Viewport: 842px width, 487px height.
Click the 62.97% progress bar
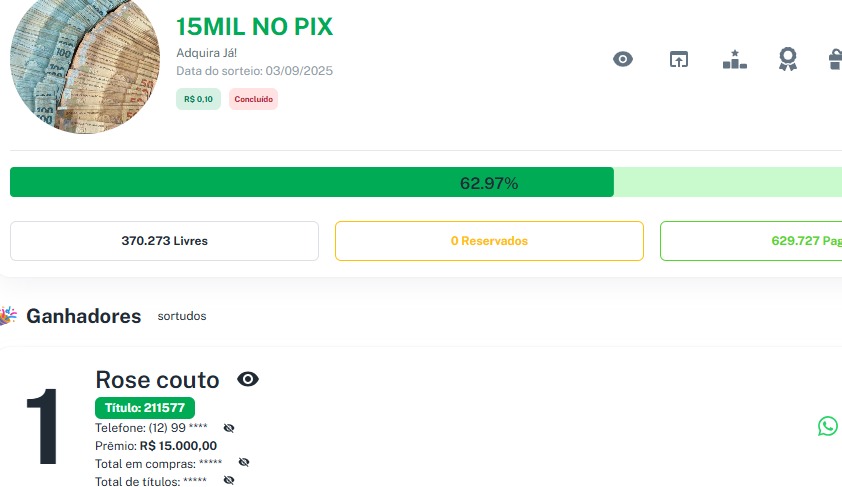[x=426, y=183]
